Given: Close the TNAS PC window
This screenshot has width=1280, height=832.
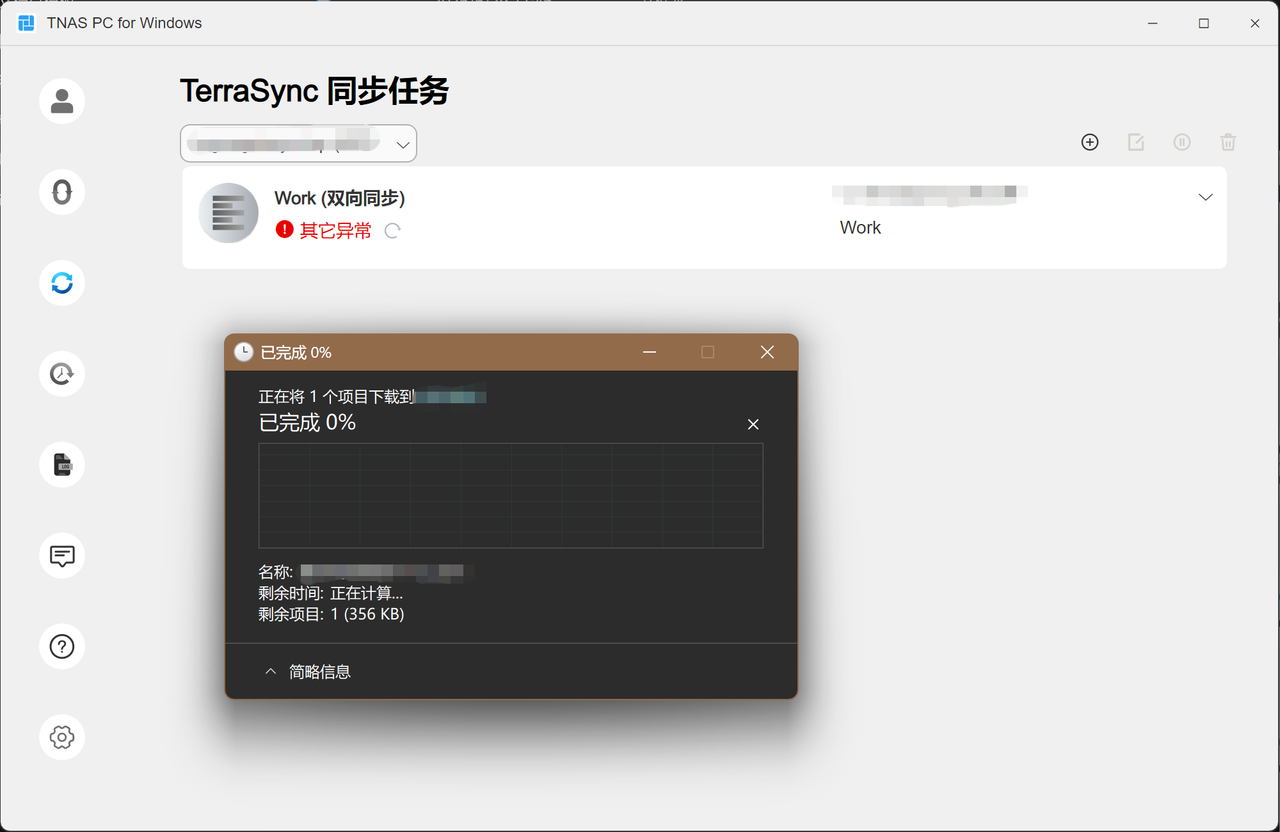Looking at the screenshot, I should pos(1255,23).
